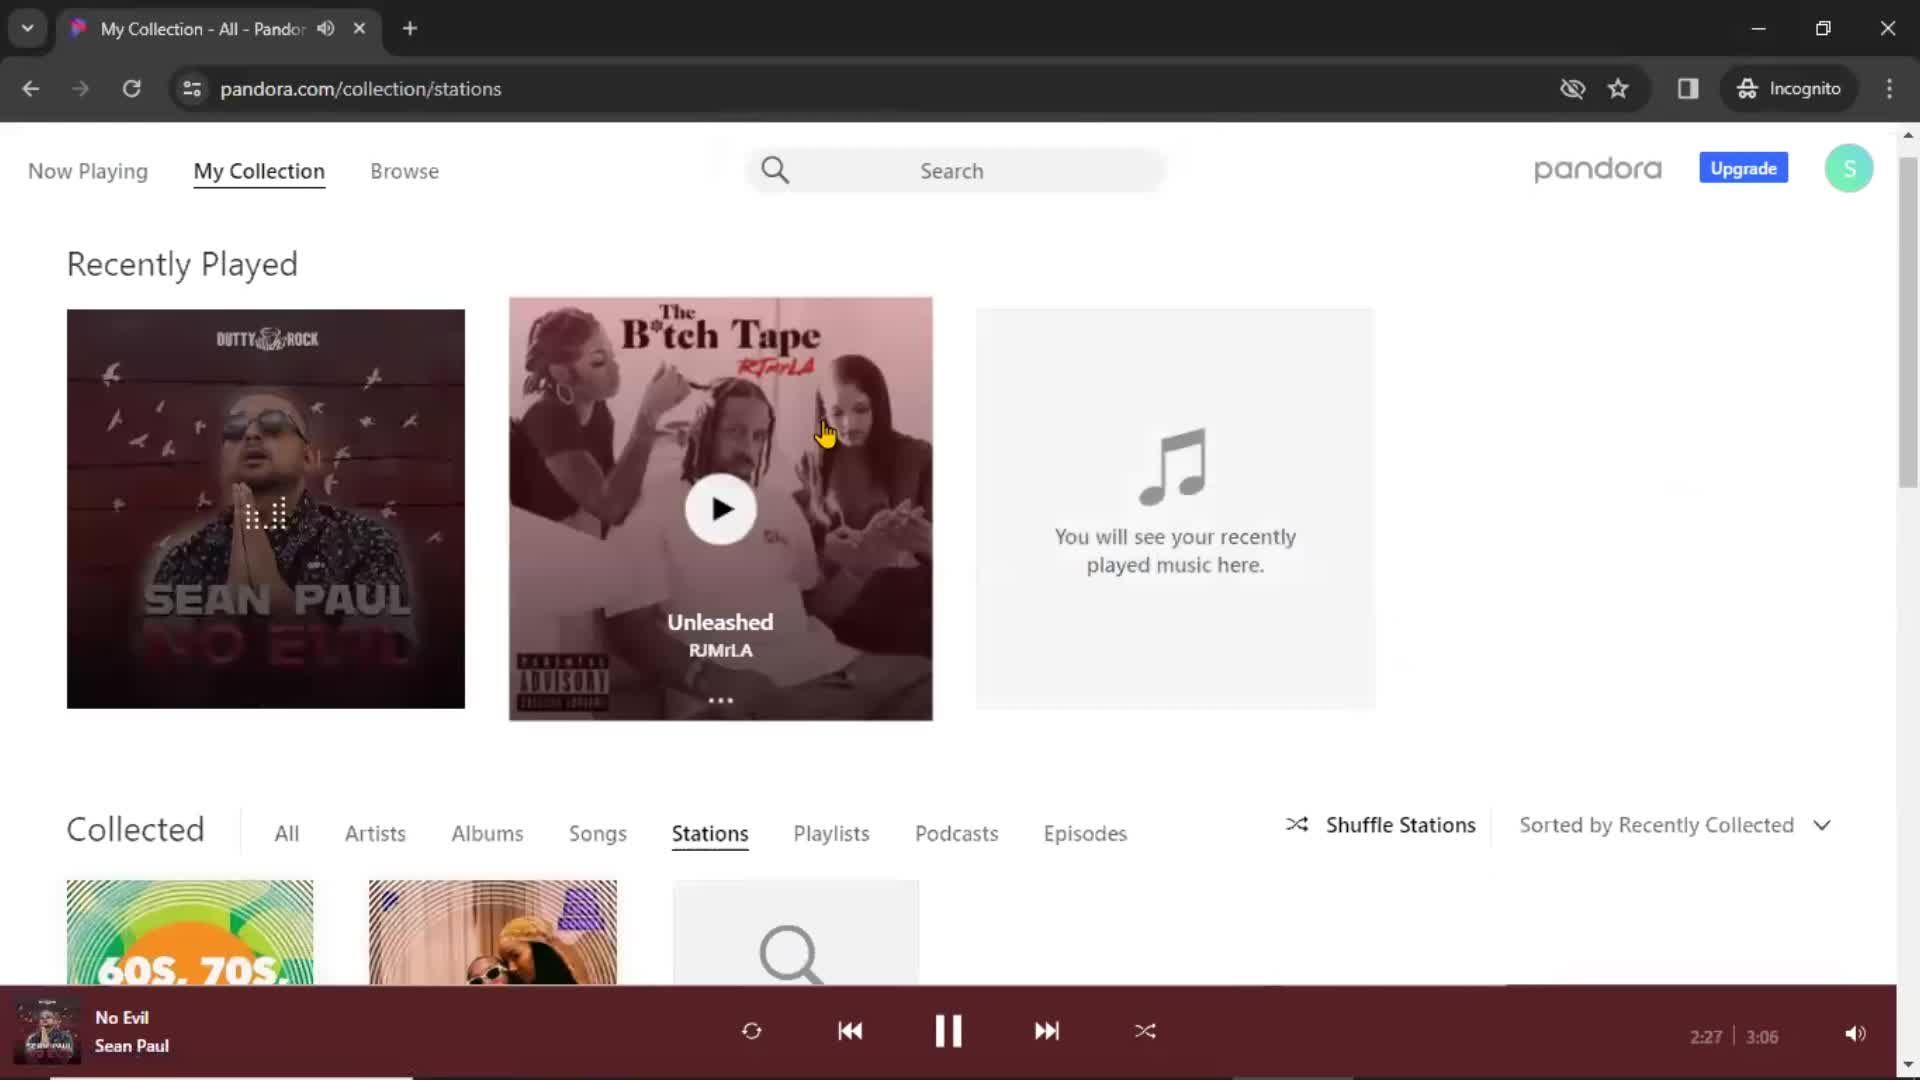The height and width of the screenshot is (1080, 1920).
Task: Select the Stations tab in Collected
Action: [709, 832]
